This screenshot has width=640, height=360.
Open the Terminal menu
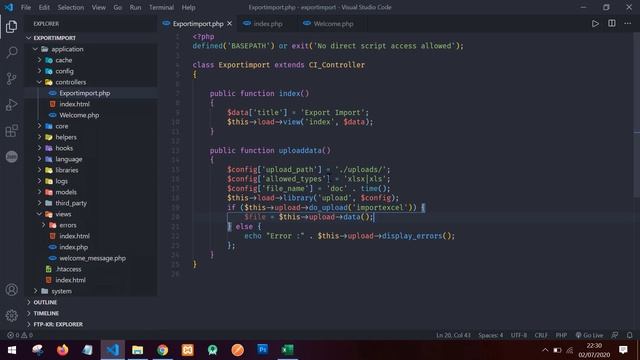pos(161,7)
